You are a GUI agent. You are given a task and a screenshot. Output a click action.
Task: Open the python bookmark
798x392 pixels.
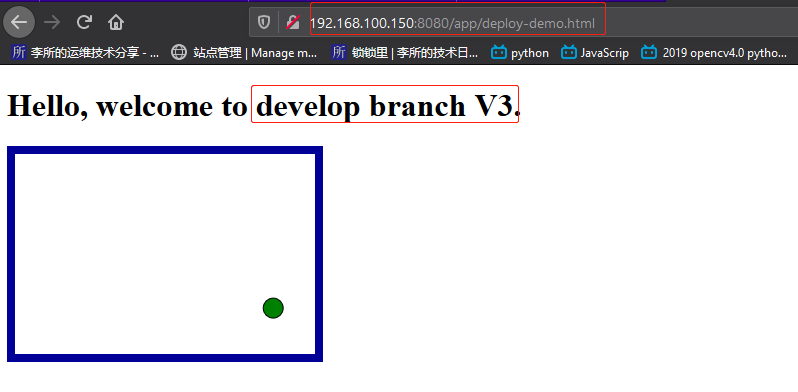tap(520, 52)
